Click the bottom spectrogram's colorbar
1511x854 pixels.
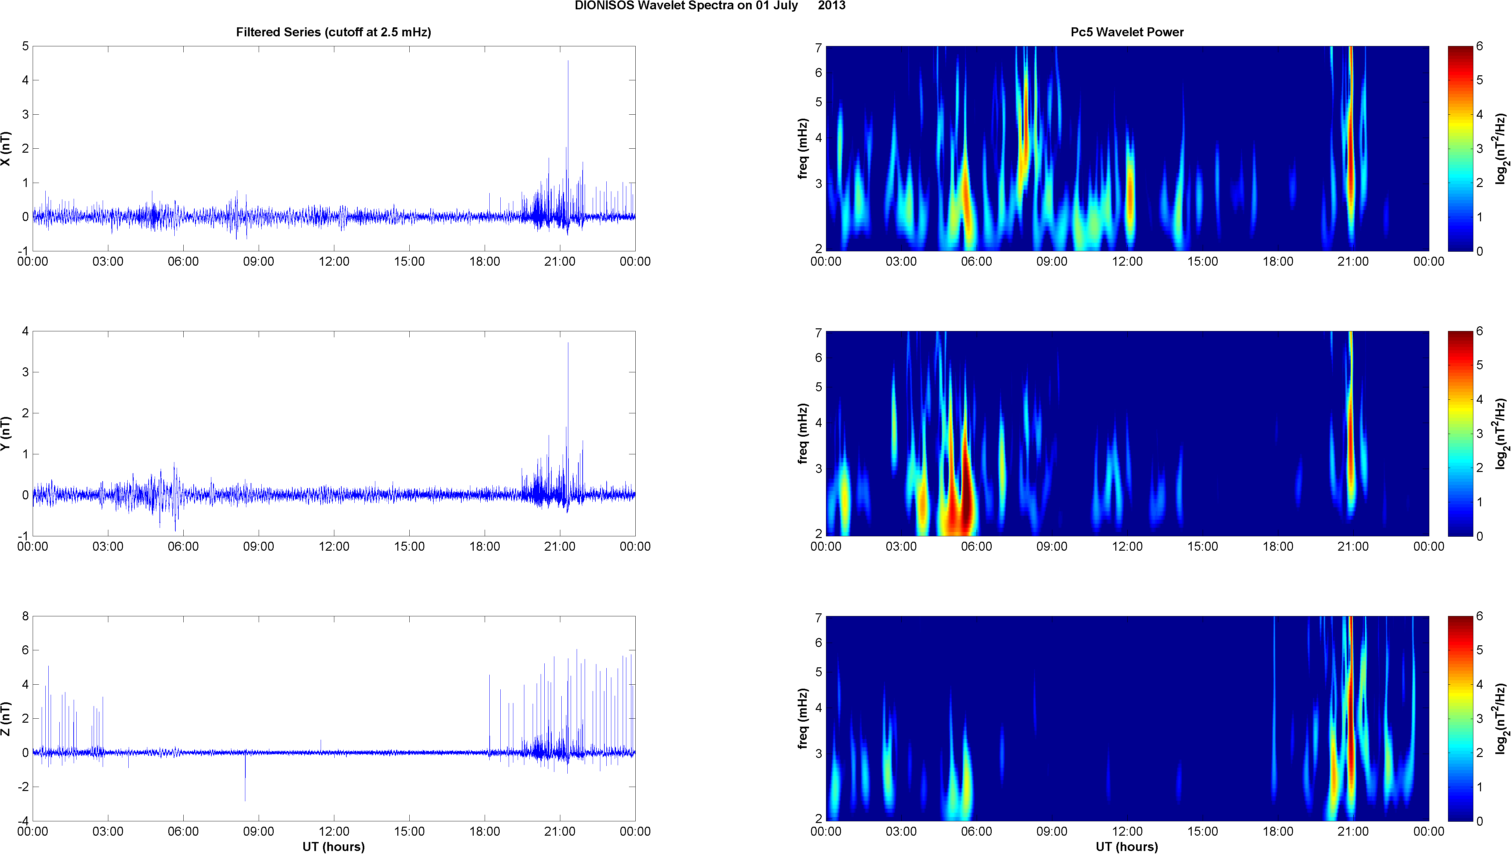pos(1460,718)
